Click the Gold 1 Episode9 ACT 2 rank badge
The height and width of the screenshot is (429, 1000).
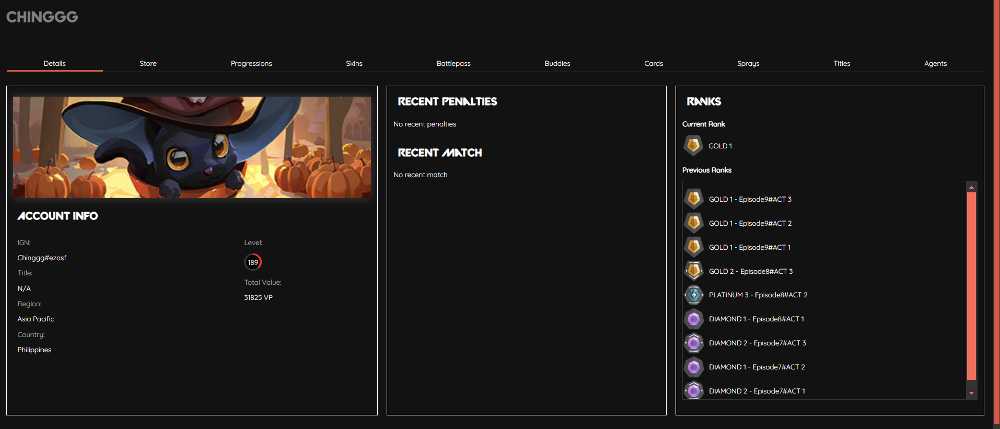(x=693, y=223)
